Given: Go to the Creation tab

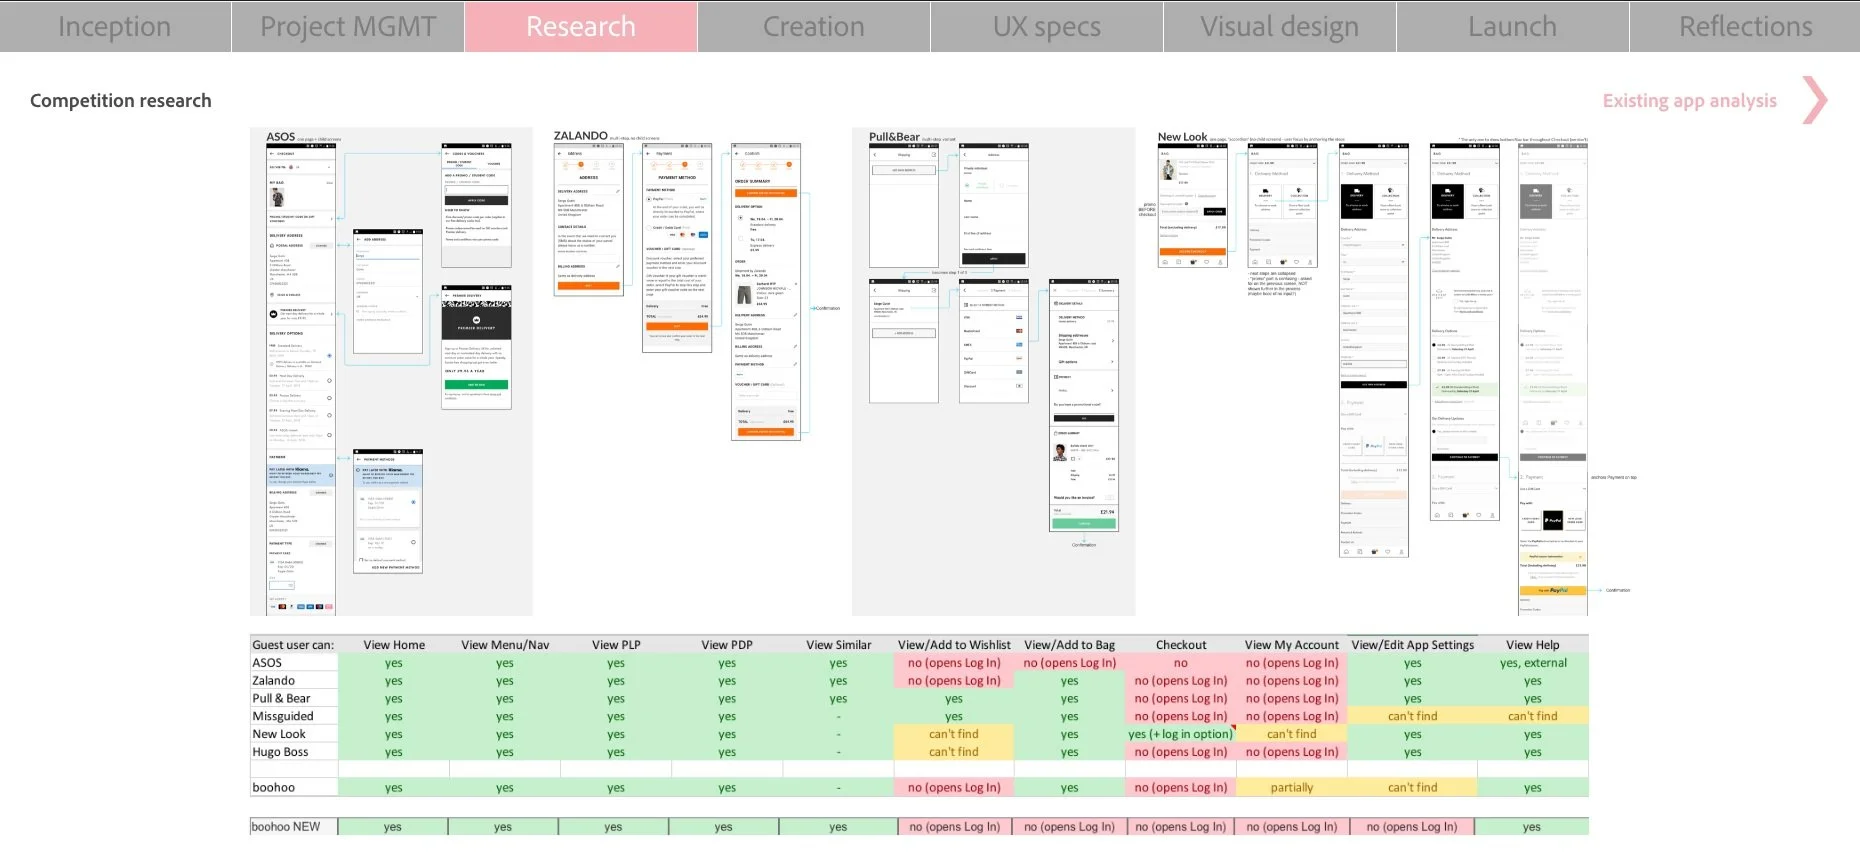Looking at the screenshot, I should (x=814, y=26).
